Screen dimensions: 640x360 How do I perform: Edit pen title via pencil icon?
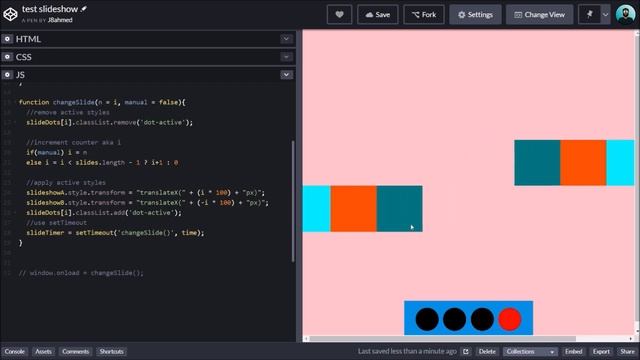click(84, 9)
